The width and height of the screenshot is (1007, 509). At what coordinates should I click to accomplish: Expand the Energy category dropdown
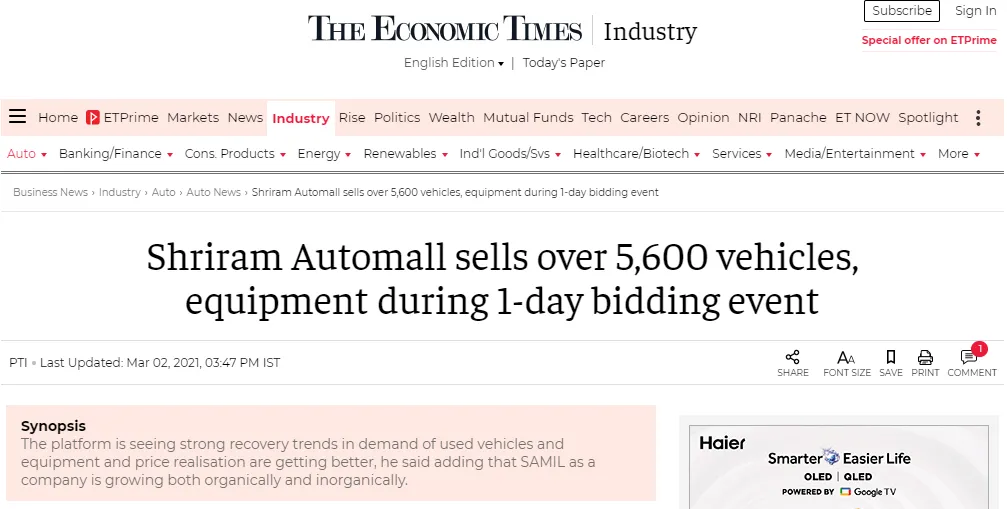coord(324,154)
